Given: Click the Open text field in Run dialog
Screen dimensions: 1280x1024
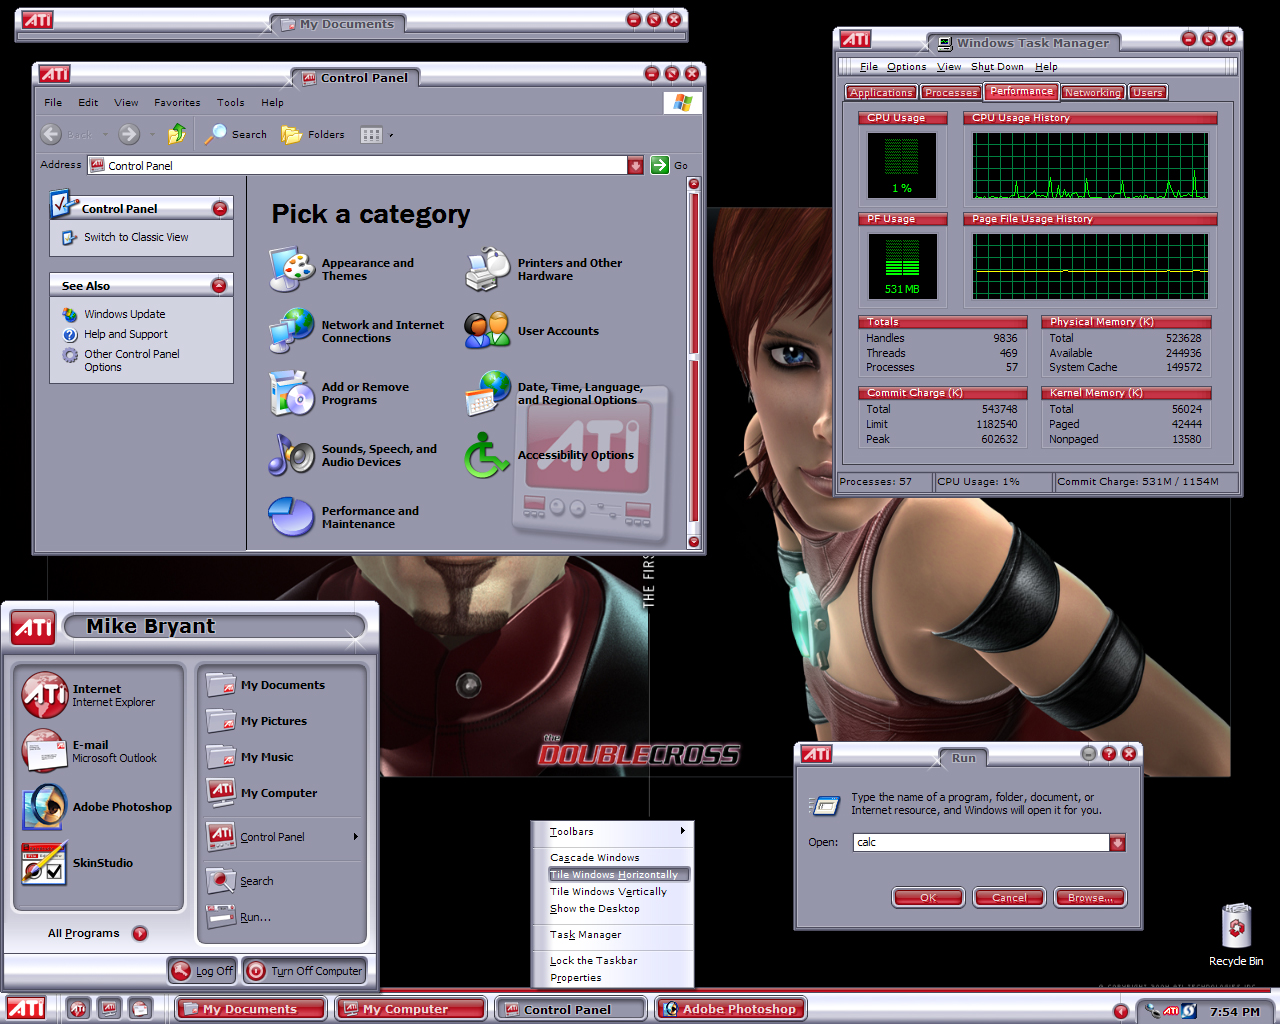Looking at the screenshot, I should [982, 843].
